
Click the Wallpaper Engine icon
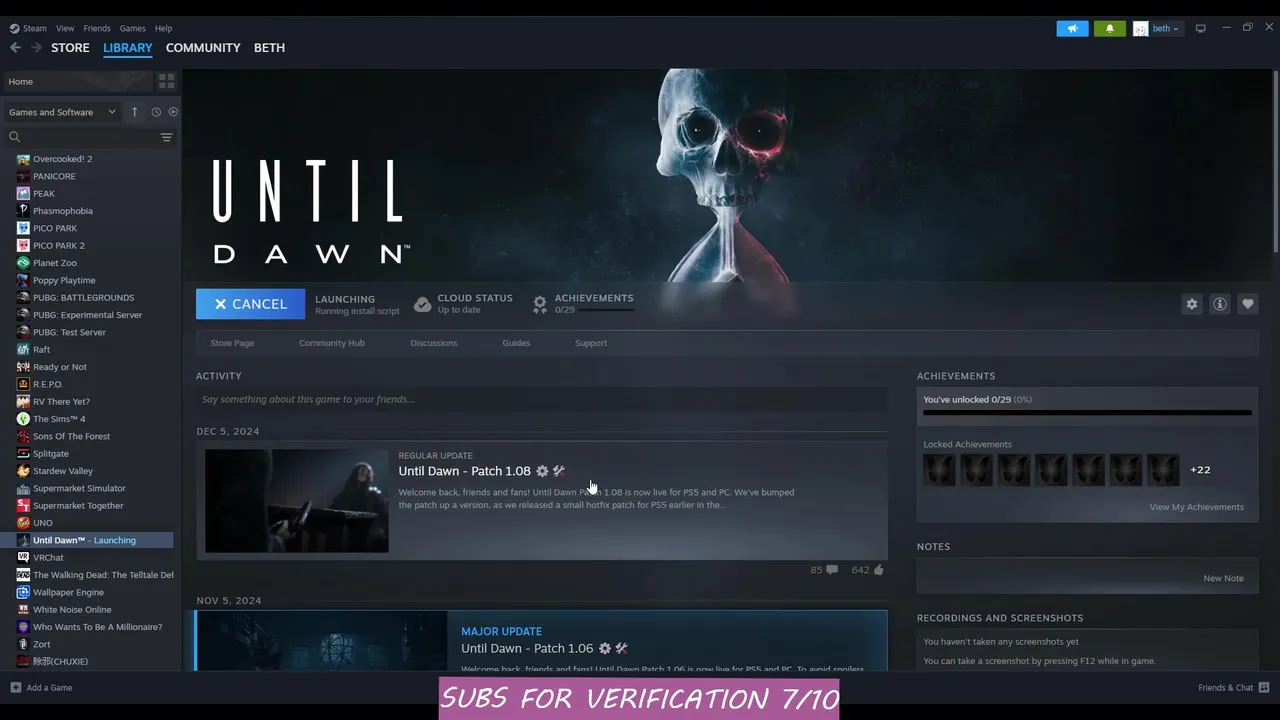(23, 592)
